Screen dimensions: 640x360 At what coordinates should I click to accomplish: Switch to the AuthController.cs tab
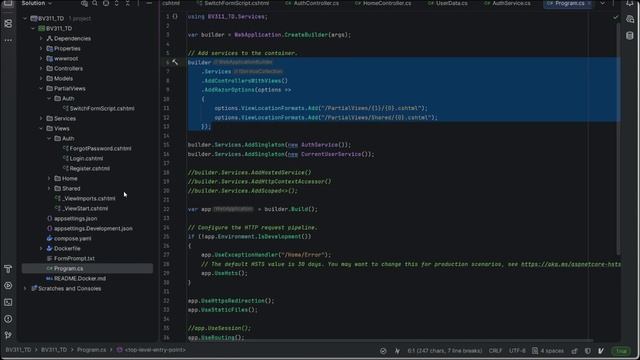[x=312, y=3]
